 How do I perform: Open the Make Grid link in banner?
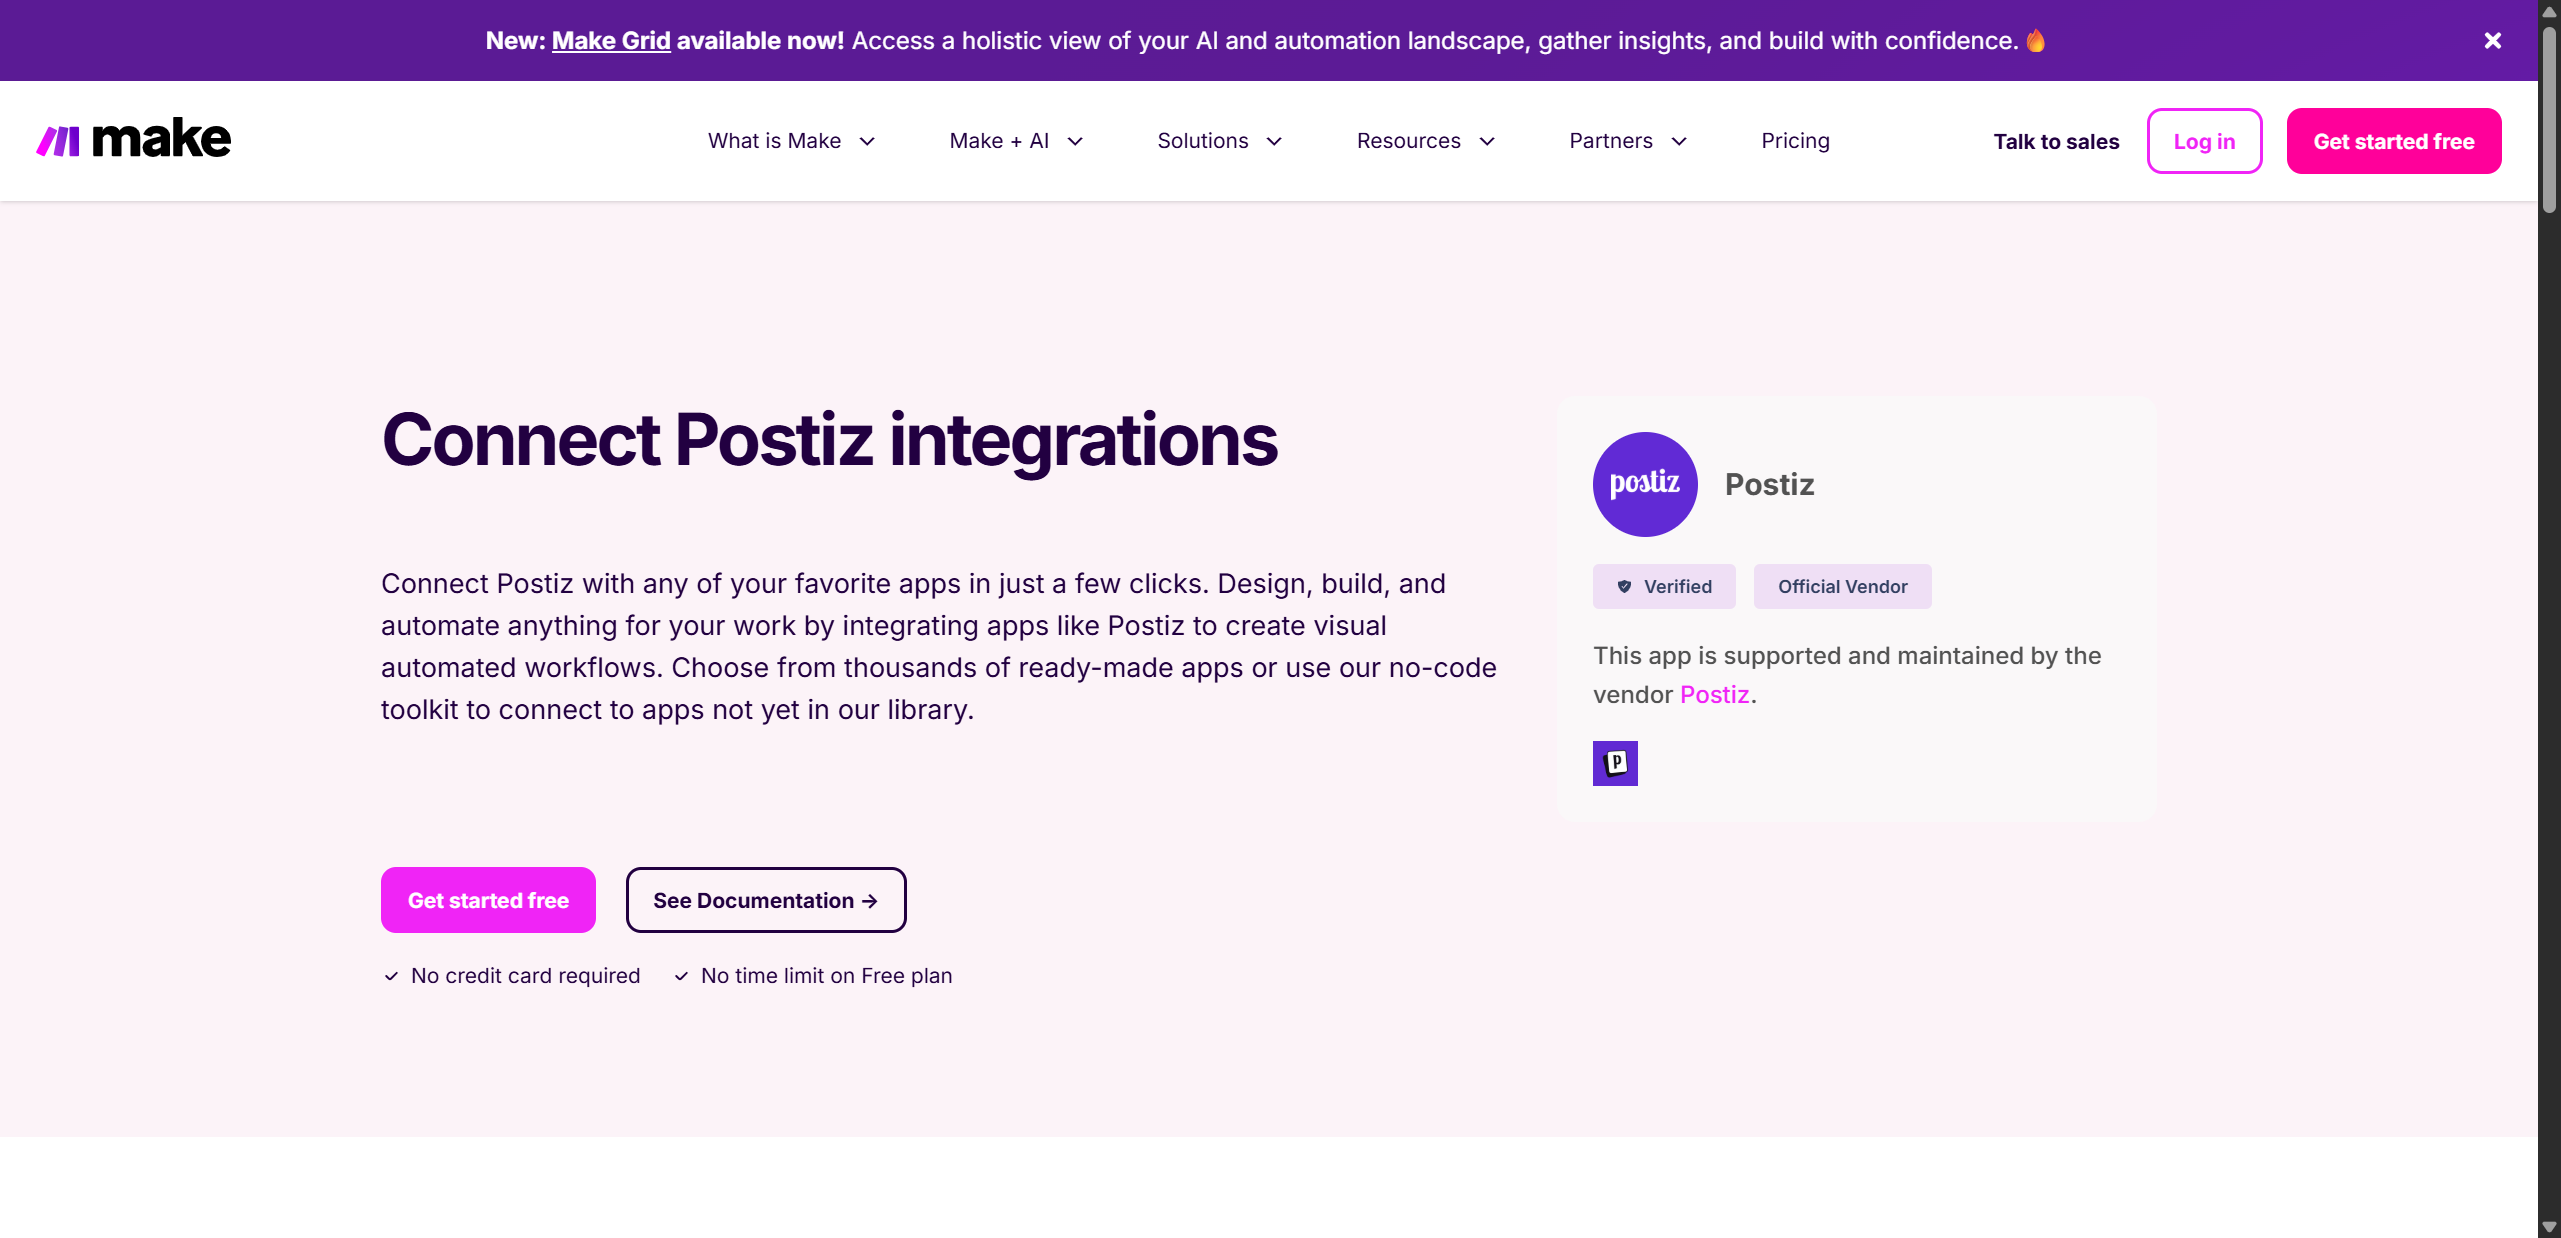(x=611, y=41)
